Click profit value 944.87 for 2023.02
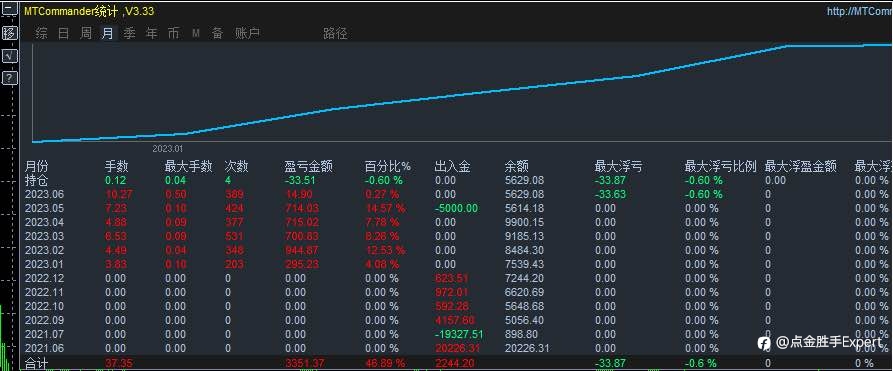 [301, 250]
